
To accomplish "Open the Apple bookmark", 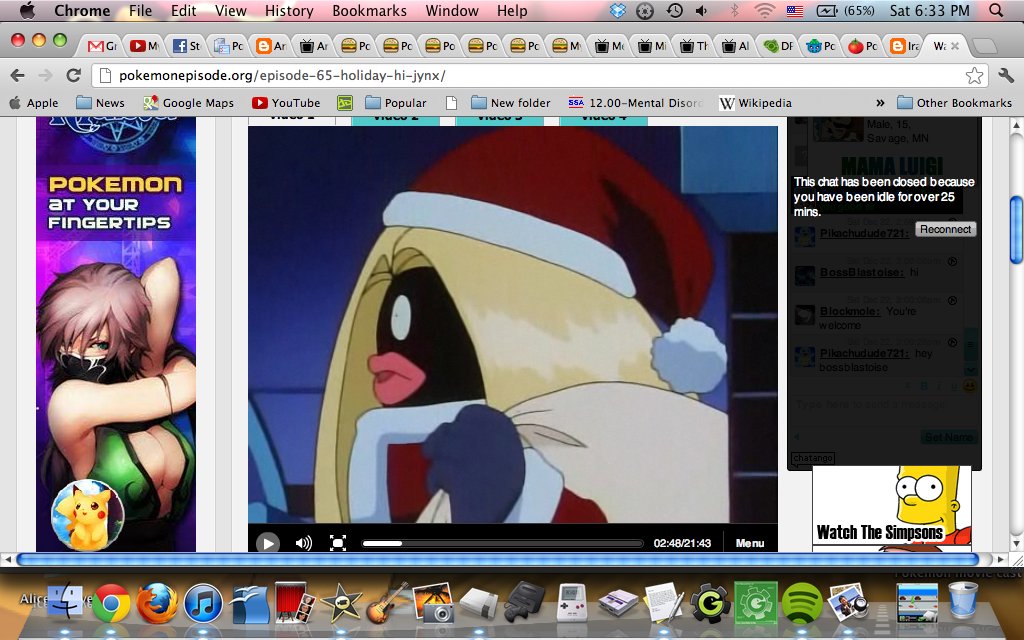I will click(x=34, y=103).
